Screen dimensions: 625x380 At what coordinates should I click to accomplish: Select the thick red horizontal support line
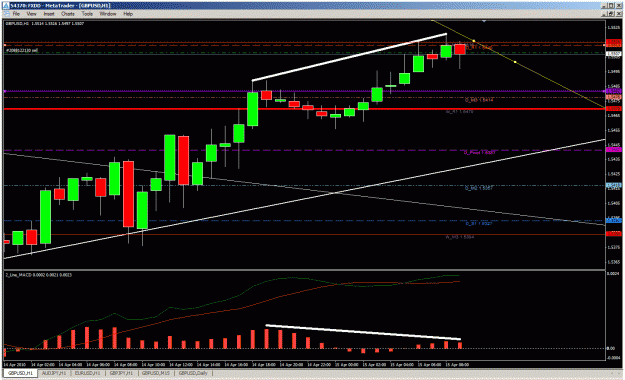pyautogui.click(x=305, y=108)
